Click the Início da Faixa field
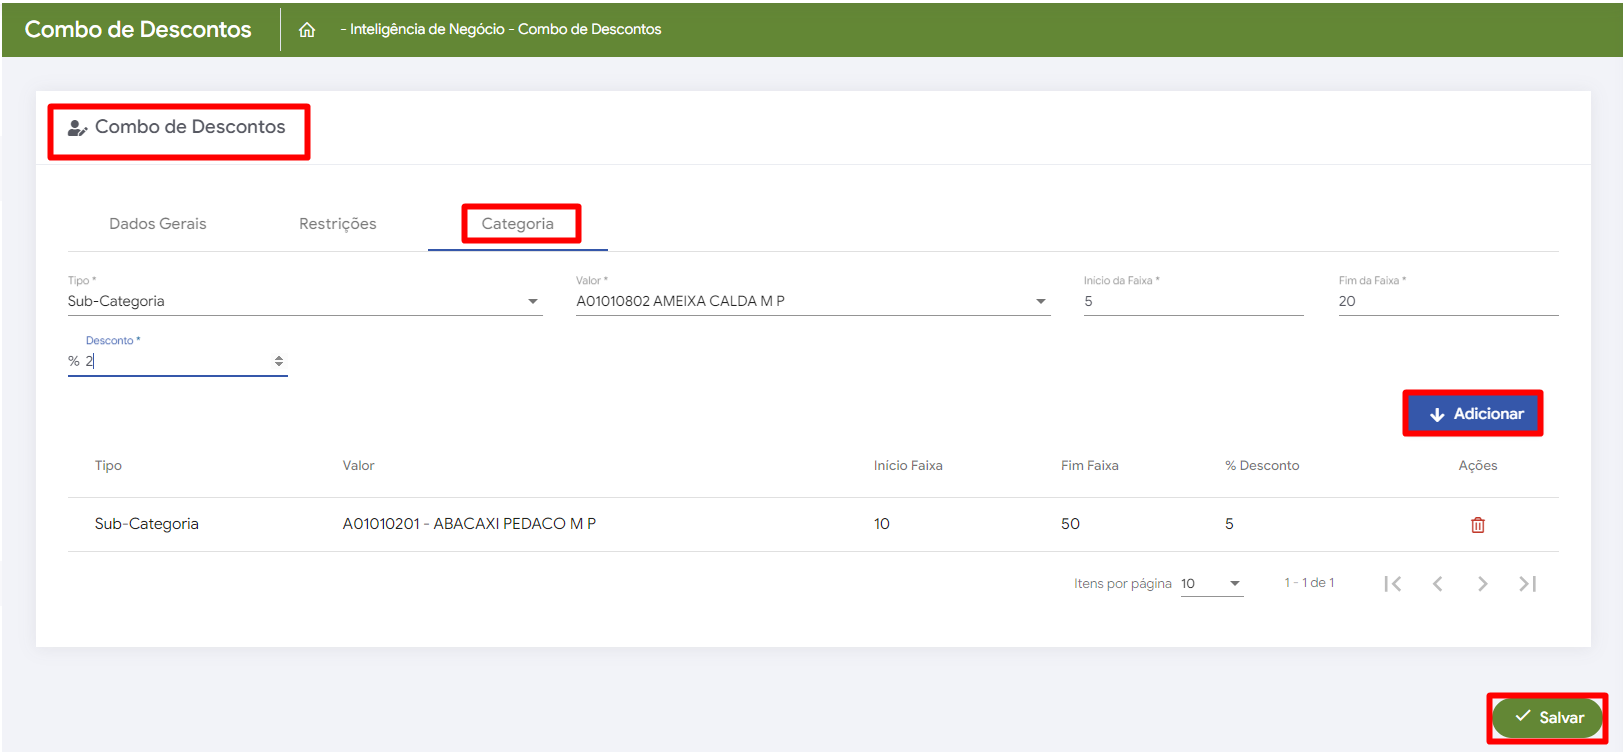The height and width of the screenshot is (752, 1623). tap(1192, 301)
